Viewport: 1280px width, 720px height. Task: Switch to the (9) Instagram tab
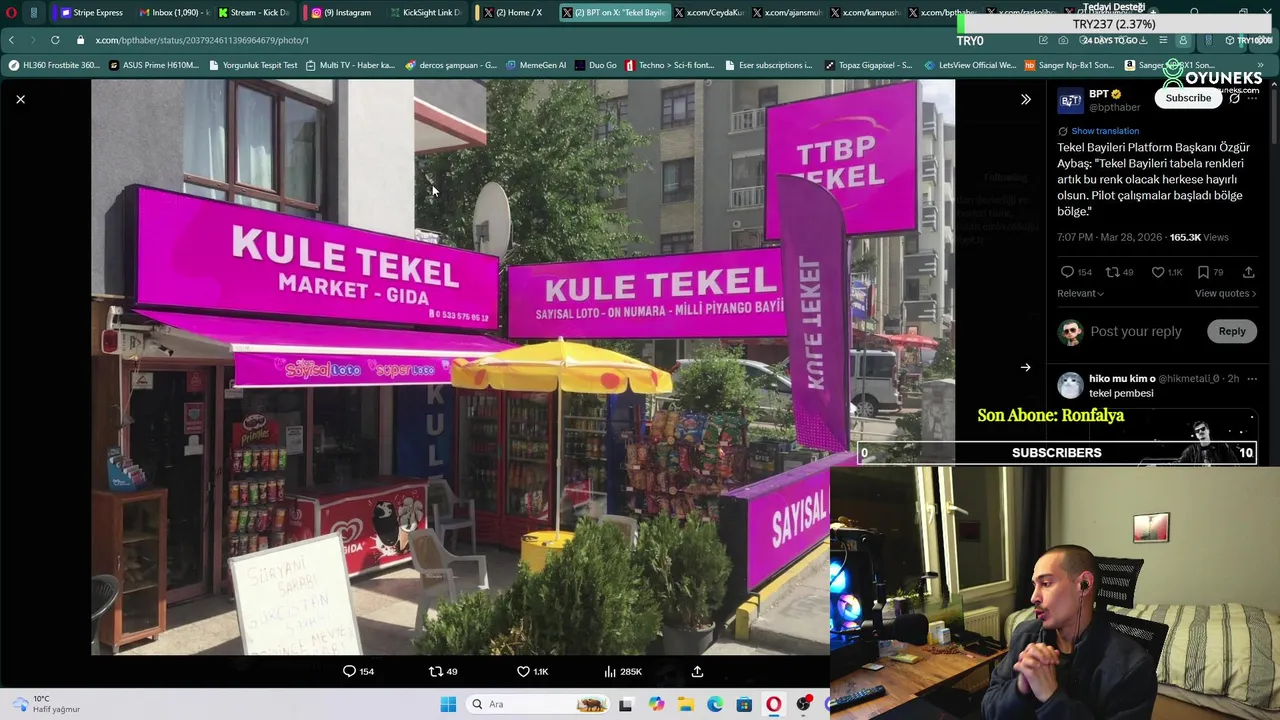(x=340, y=12)
